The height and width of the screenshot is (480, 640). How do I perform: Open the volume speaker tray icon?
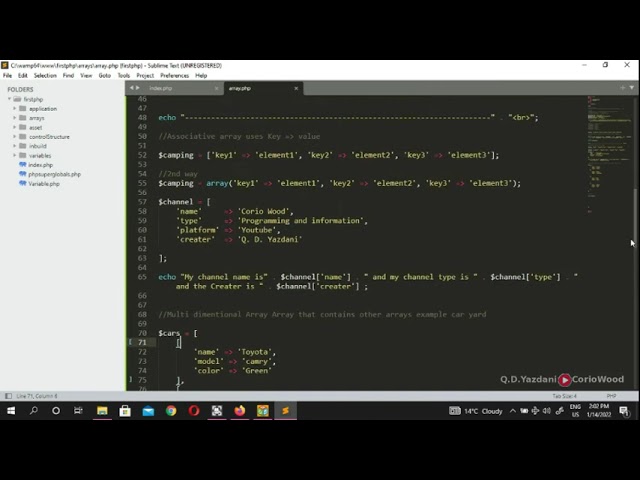point(547,411)
